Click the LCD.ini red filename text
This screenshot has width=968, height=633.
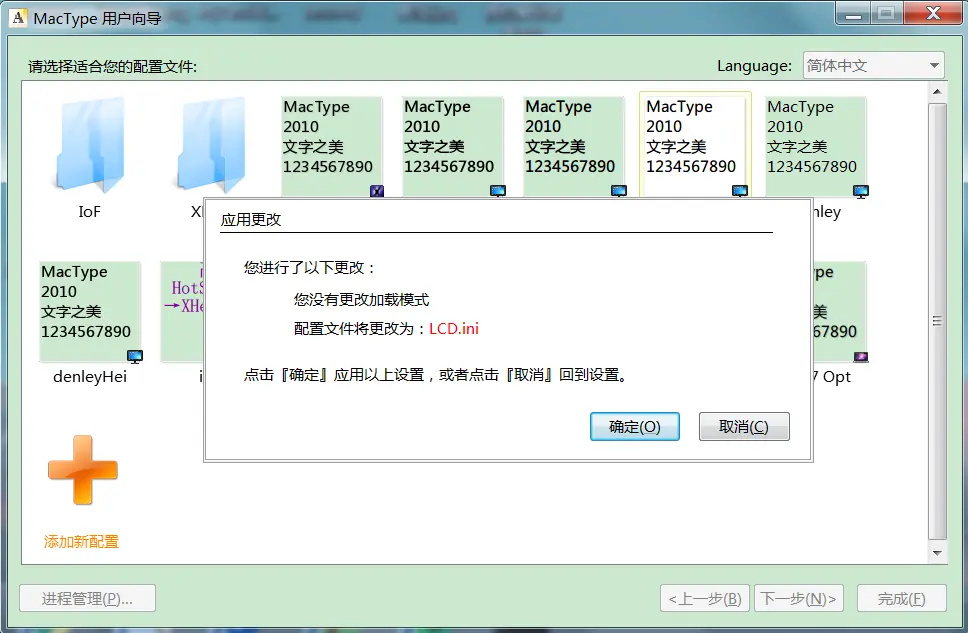[x=454, y=329]
